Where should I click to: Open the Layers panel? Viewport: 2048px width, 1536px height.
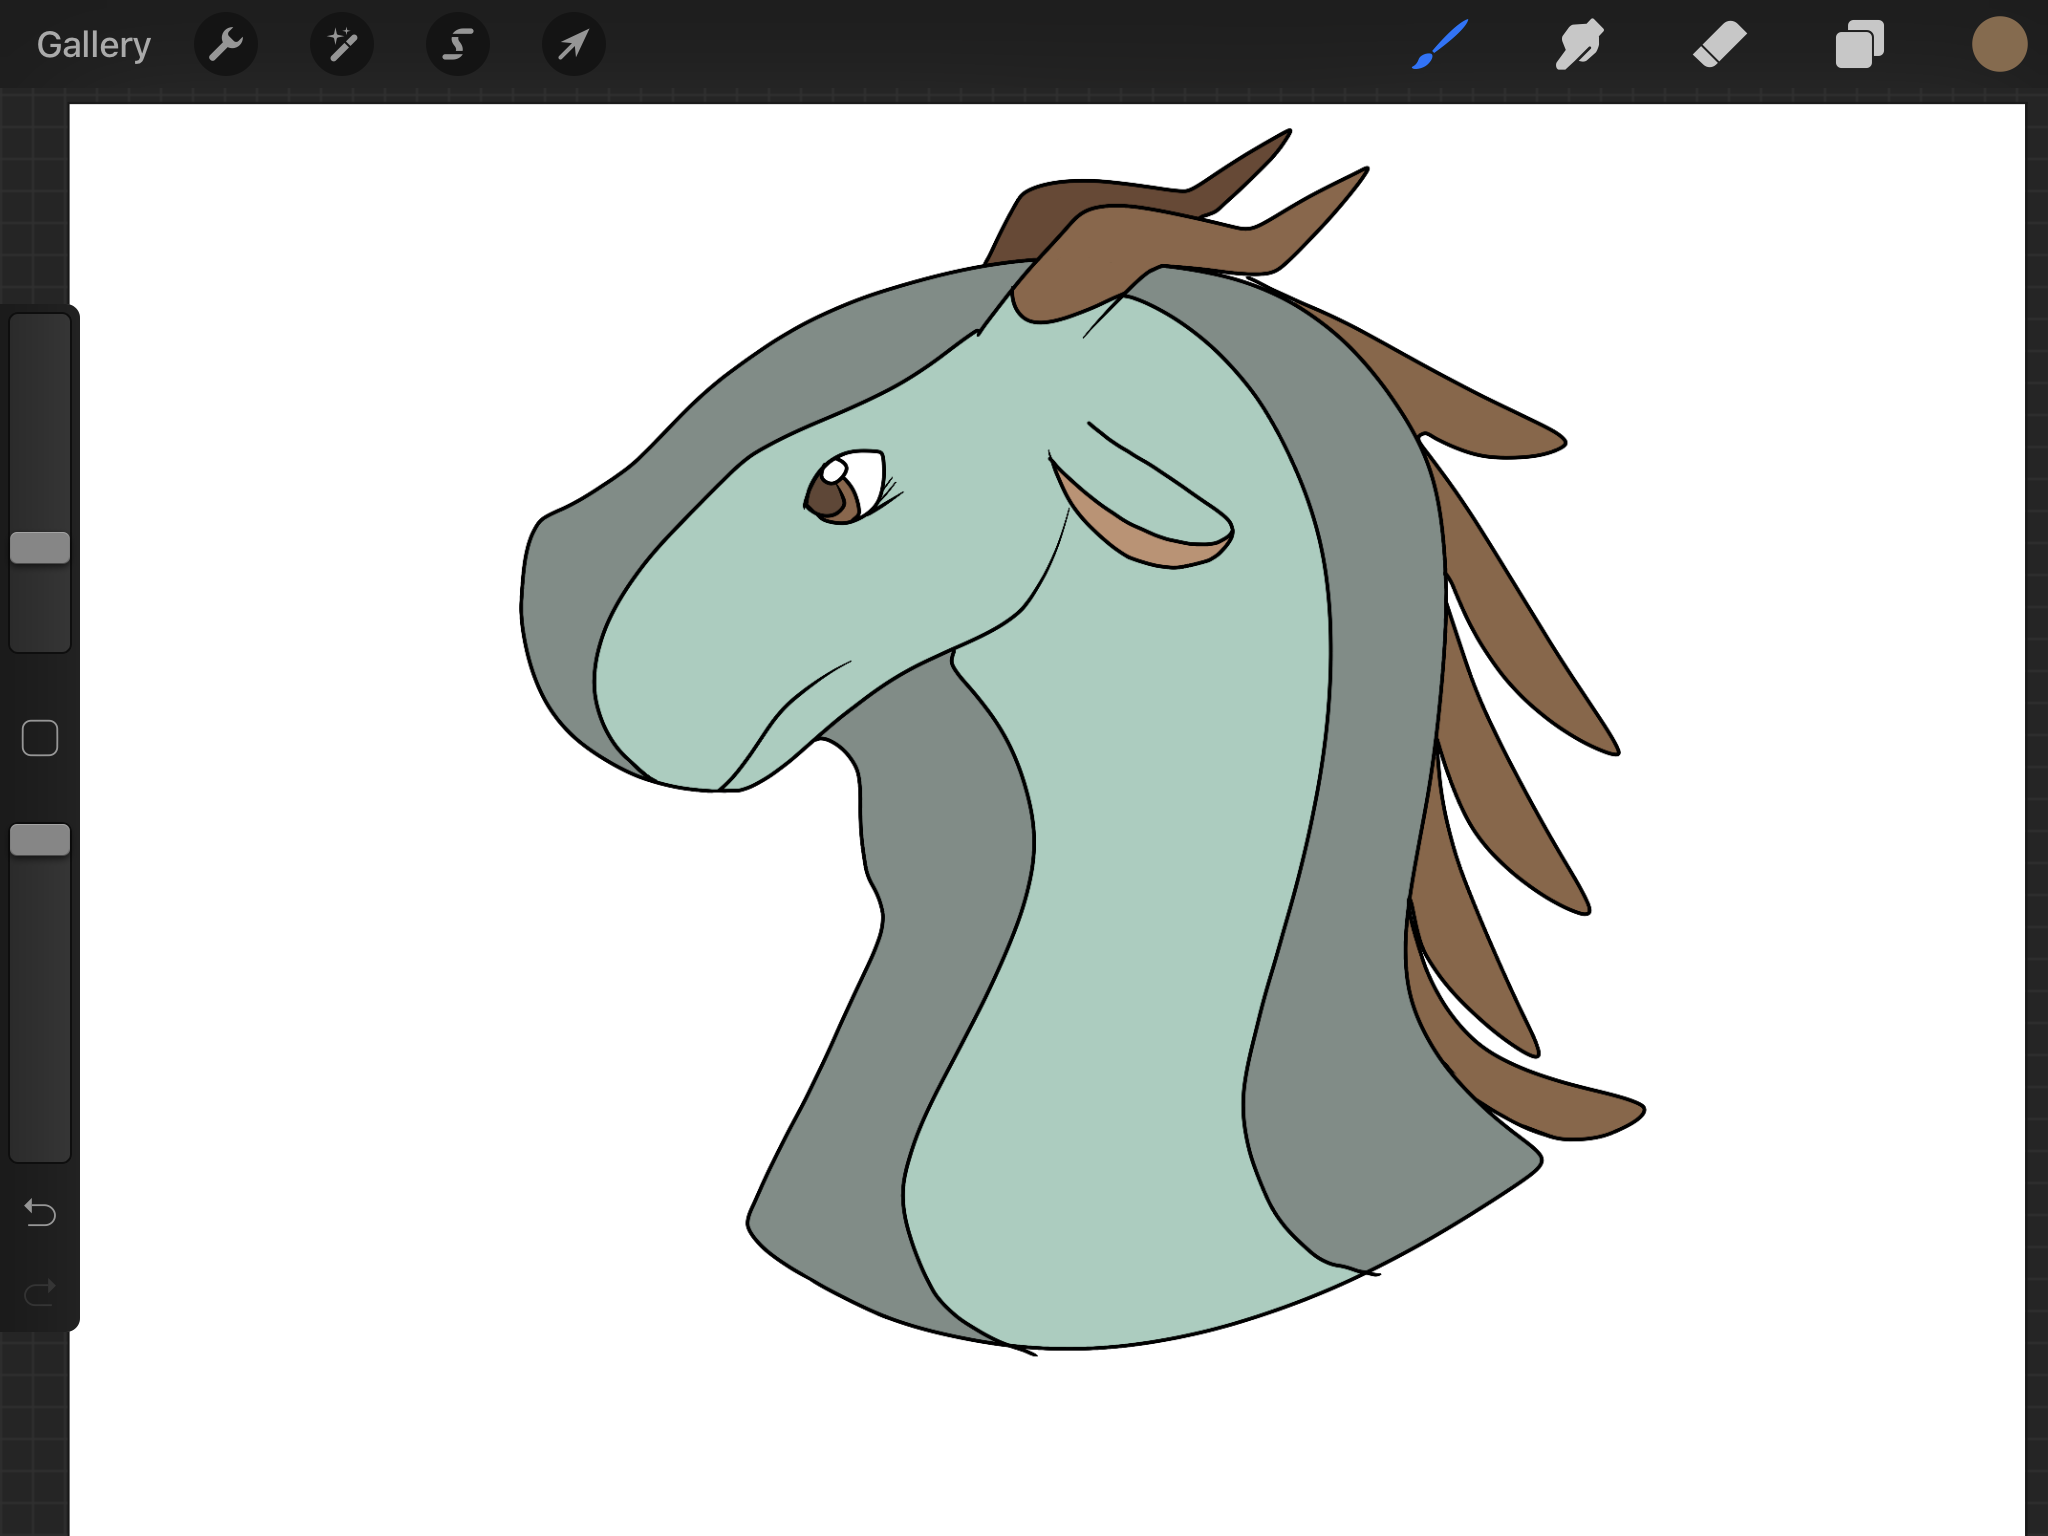pos(1860,45)
